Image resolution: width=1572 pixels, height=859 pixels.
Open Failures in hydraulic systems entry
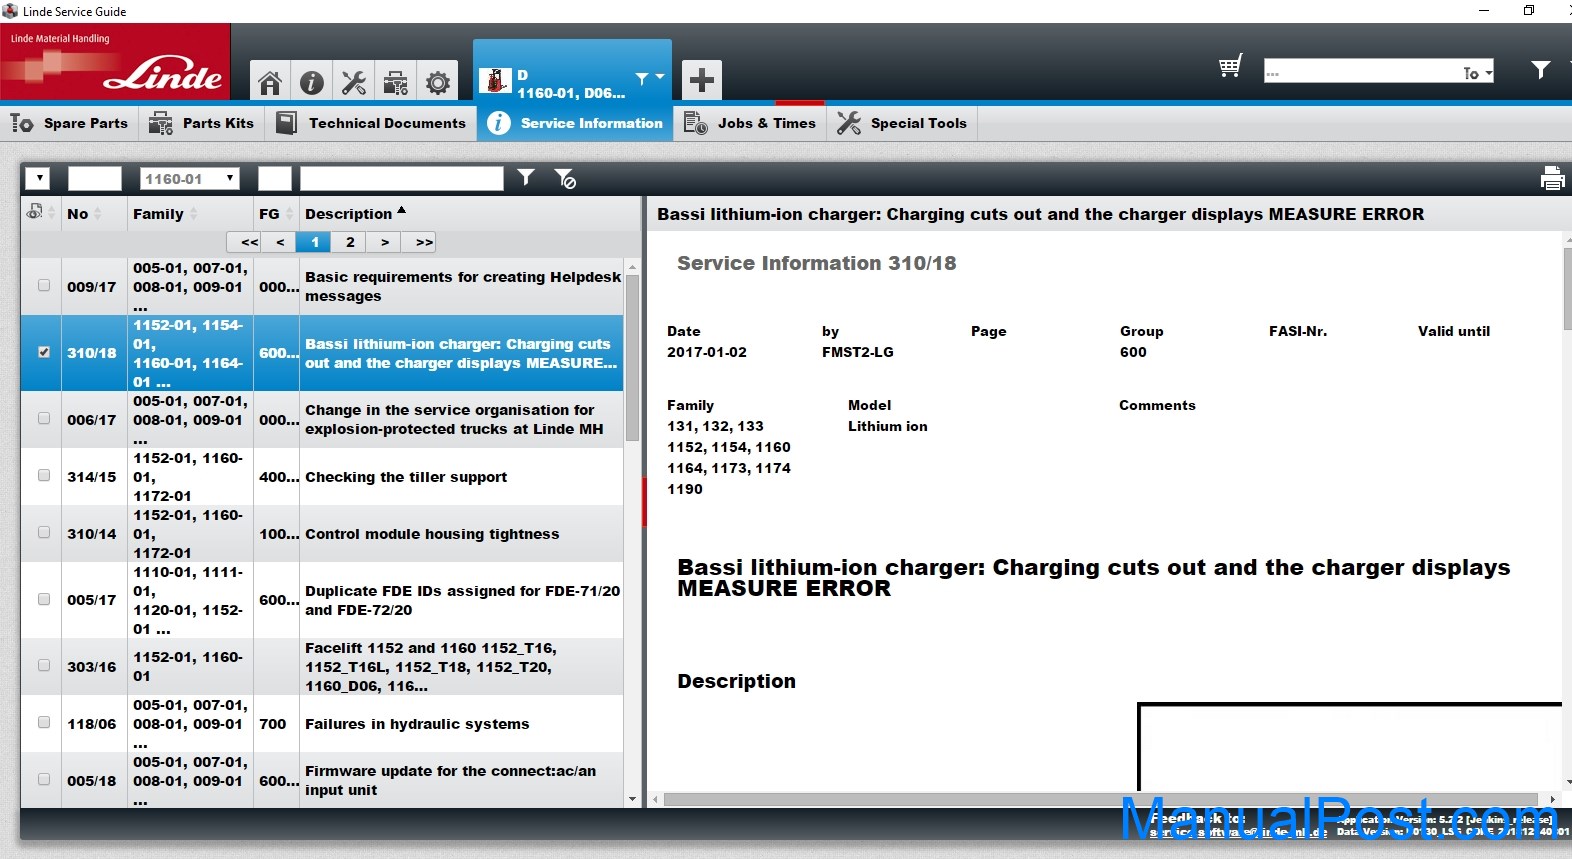pos(322,724)
